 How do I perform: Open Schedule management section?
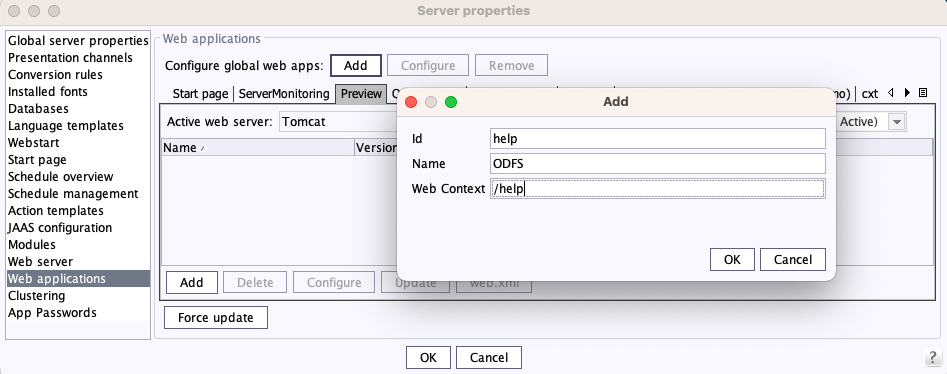tap(78, 193)
